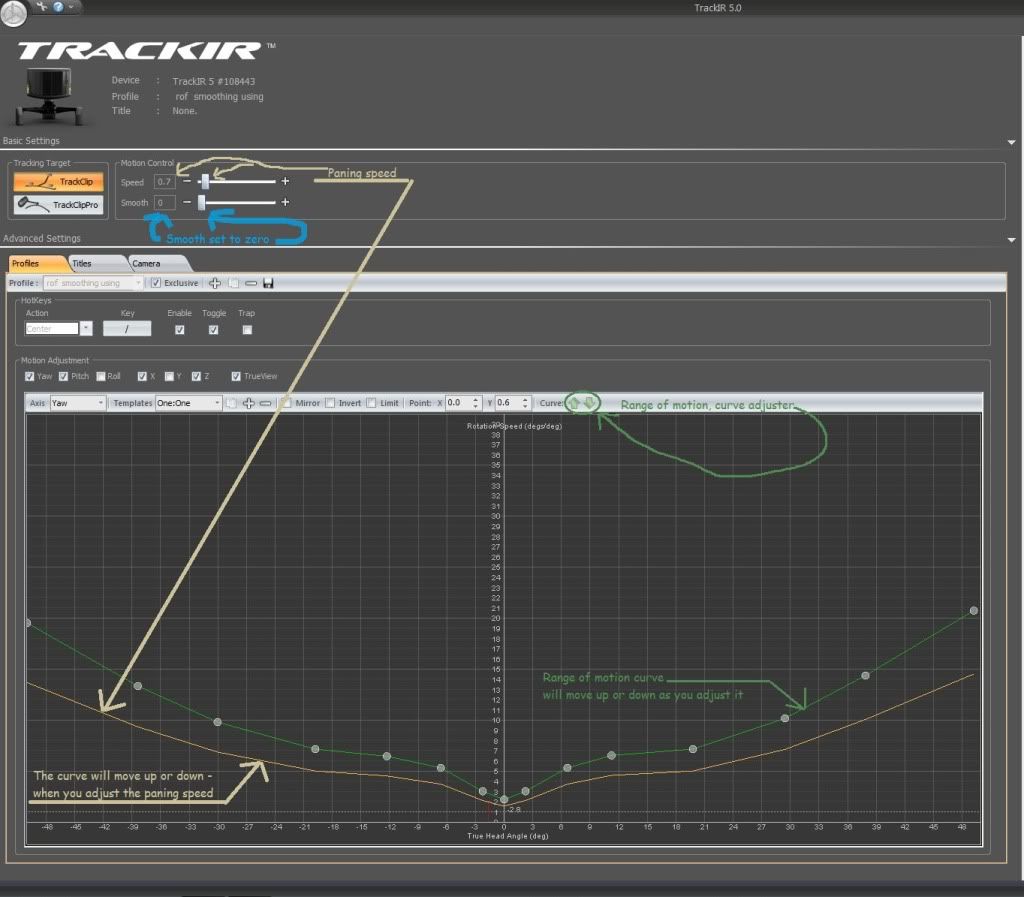Viewport: 1024px width, 897px height.
Task: Add a new profile with plus icon
Action: (x=215, y=283)
